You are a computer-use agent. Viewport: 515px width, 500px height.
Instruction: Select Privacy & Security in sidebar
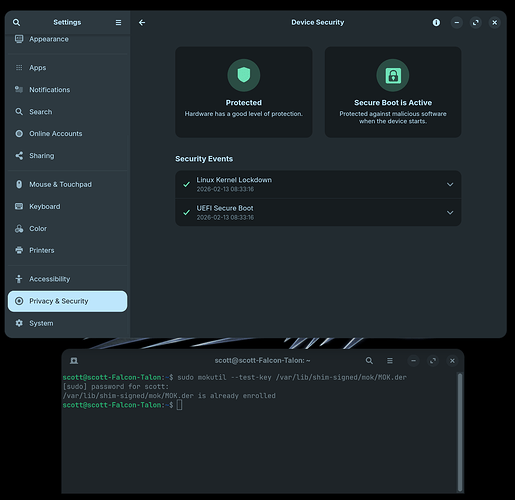pyautogui.click(x=67, y=301)
